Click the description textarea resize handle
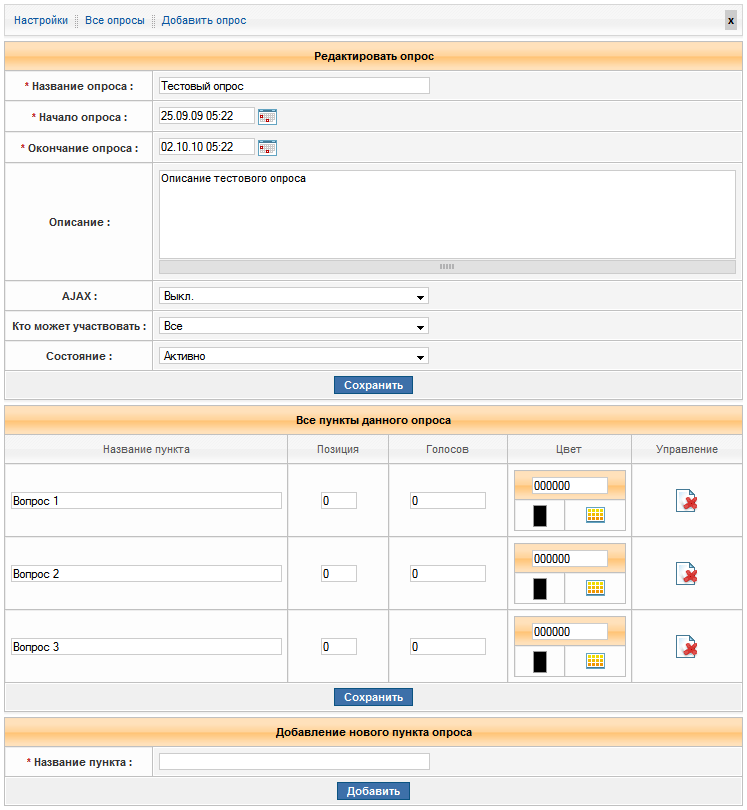The height and width of the screenshot is (810, 747). pos(447,267)
